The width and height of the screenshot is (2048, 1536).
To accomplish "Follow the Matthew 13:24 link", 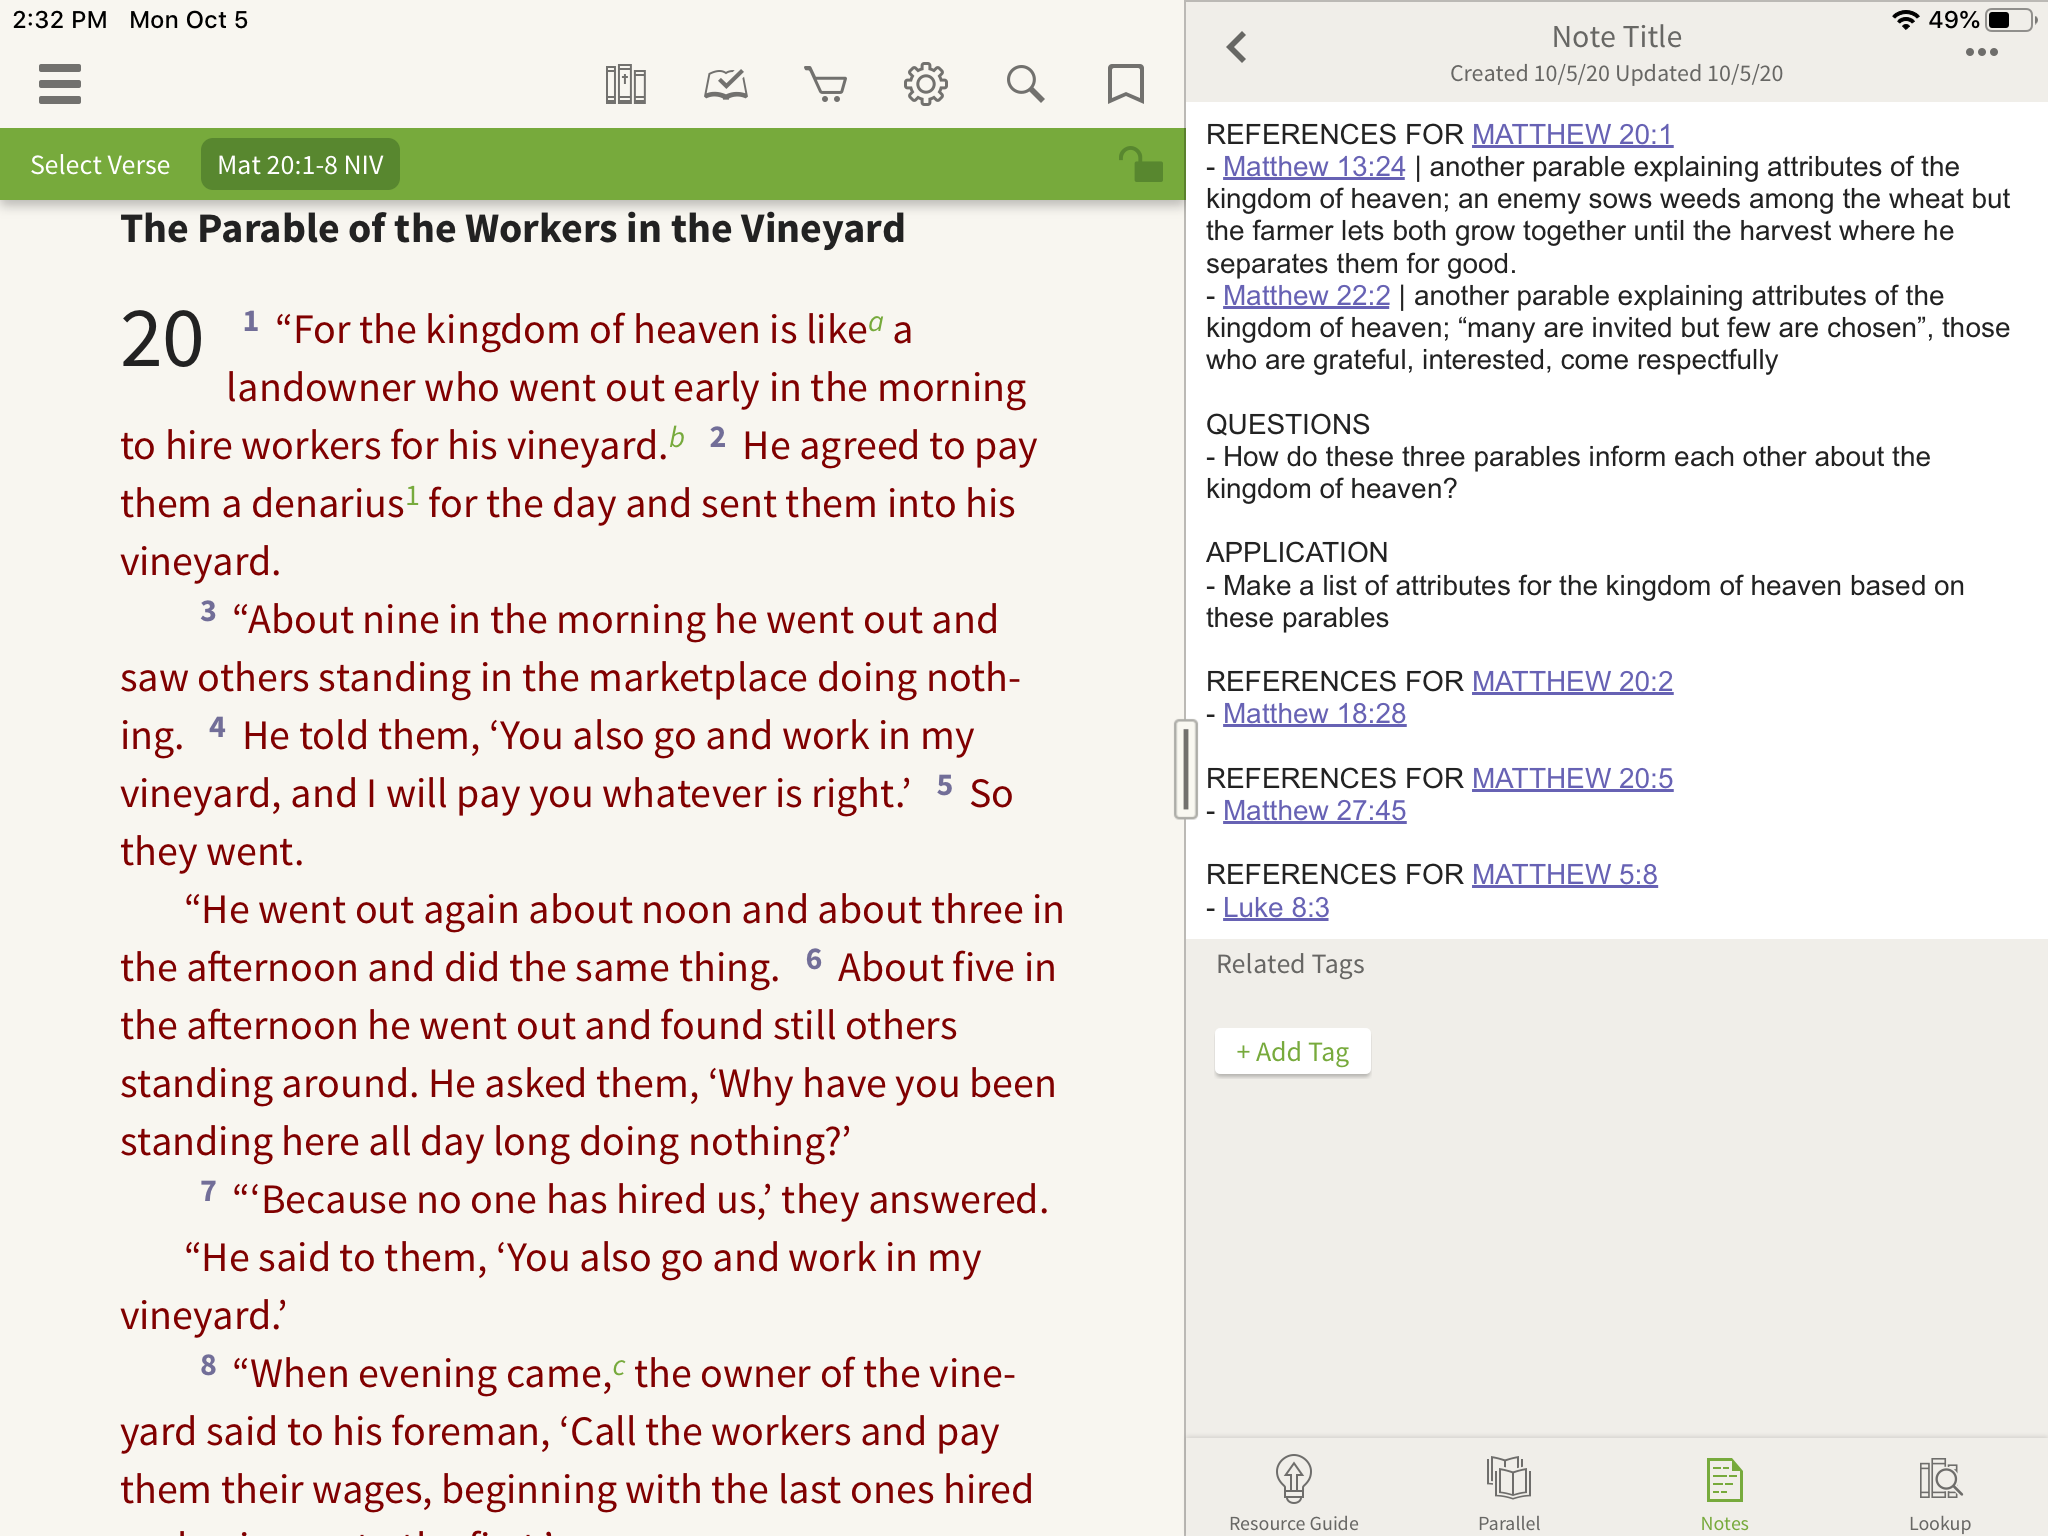I will 1314,166.
